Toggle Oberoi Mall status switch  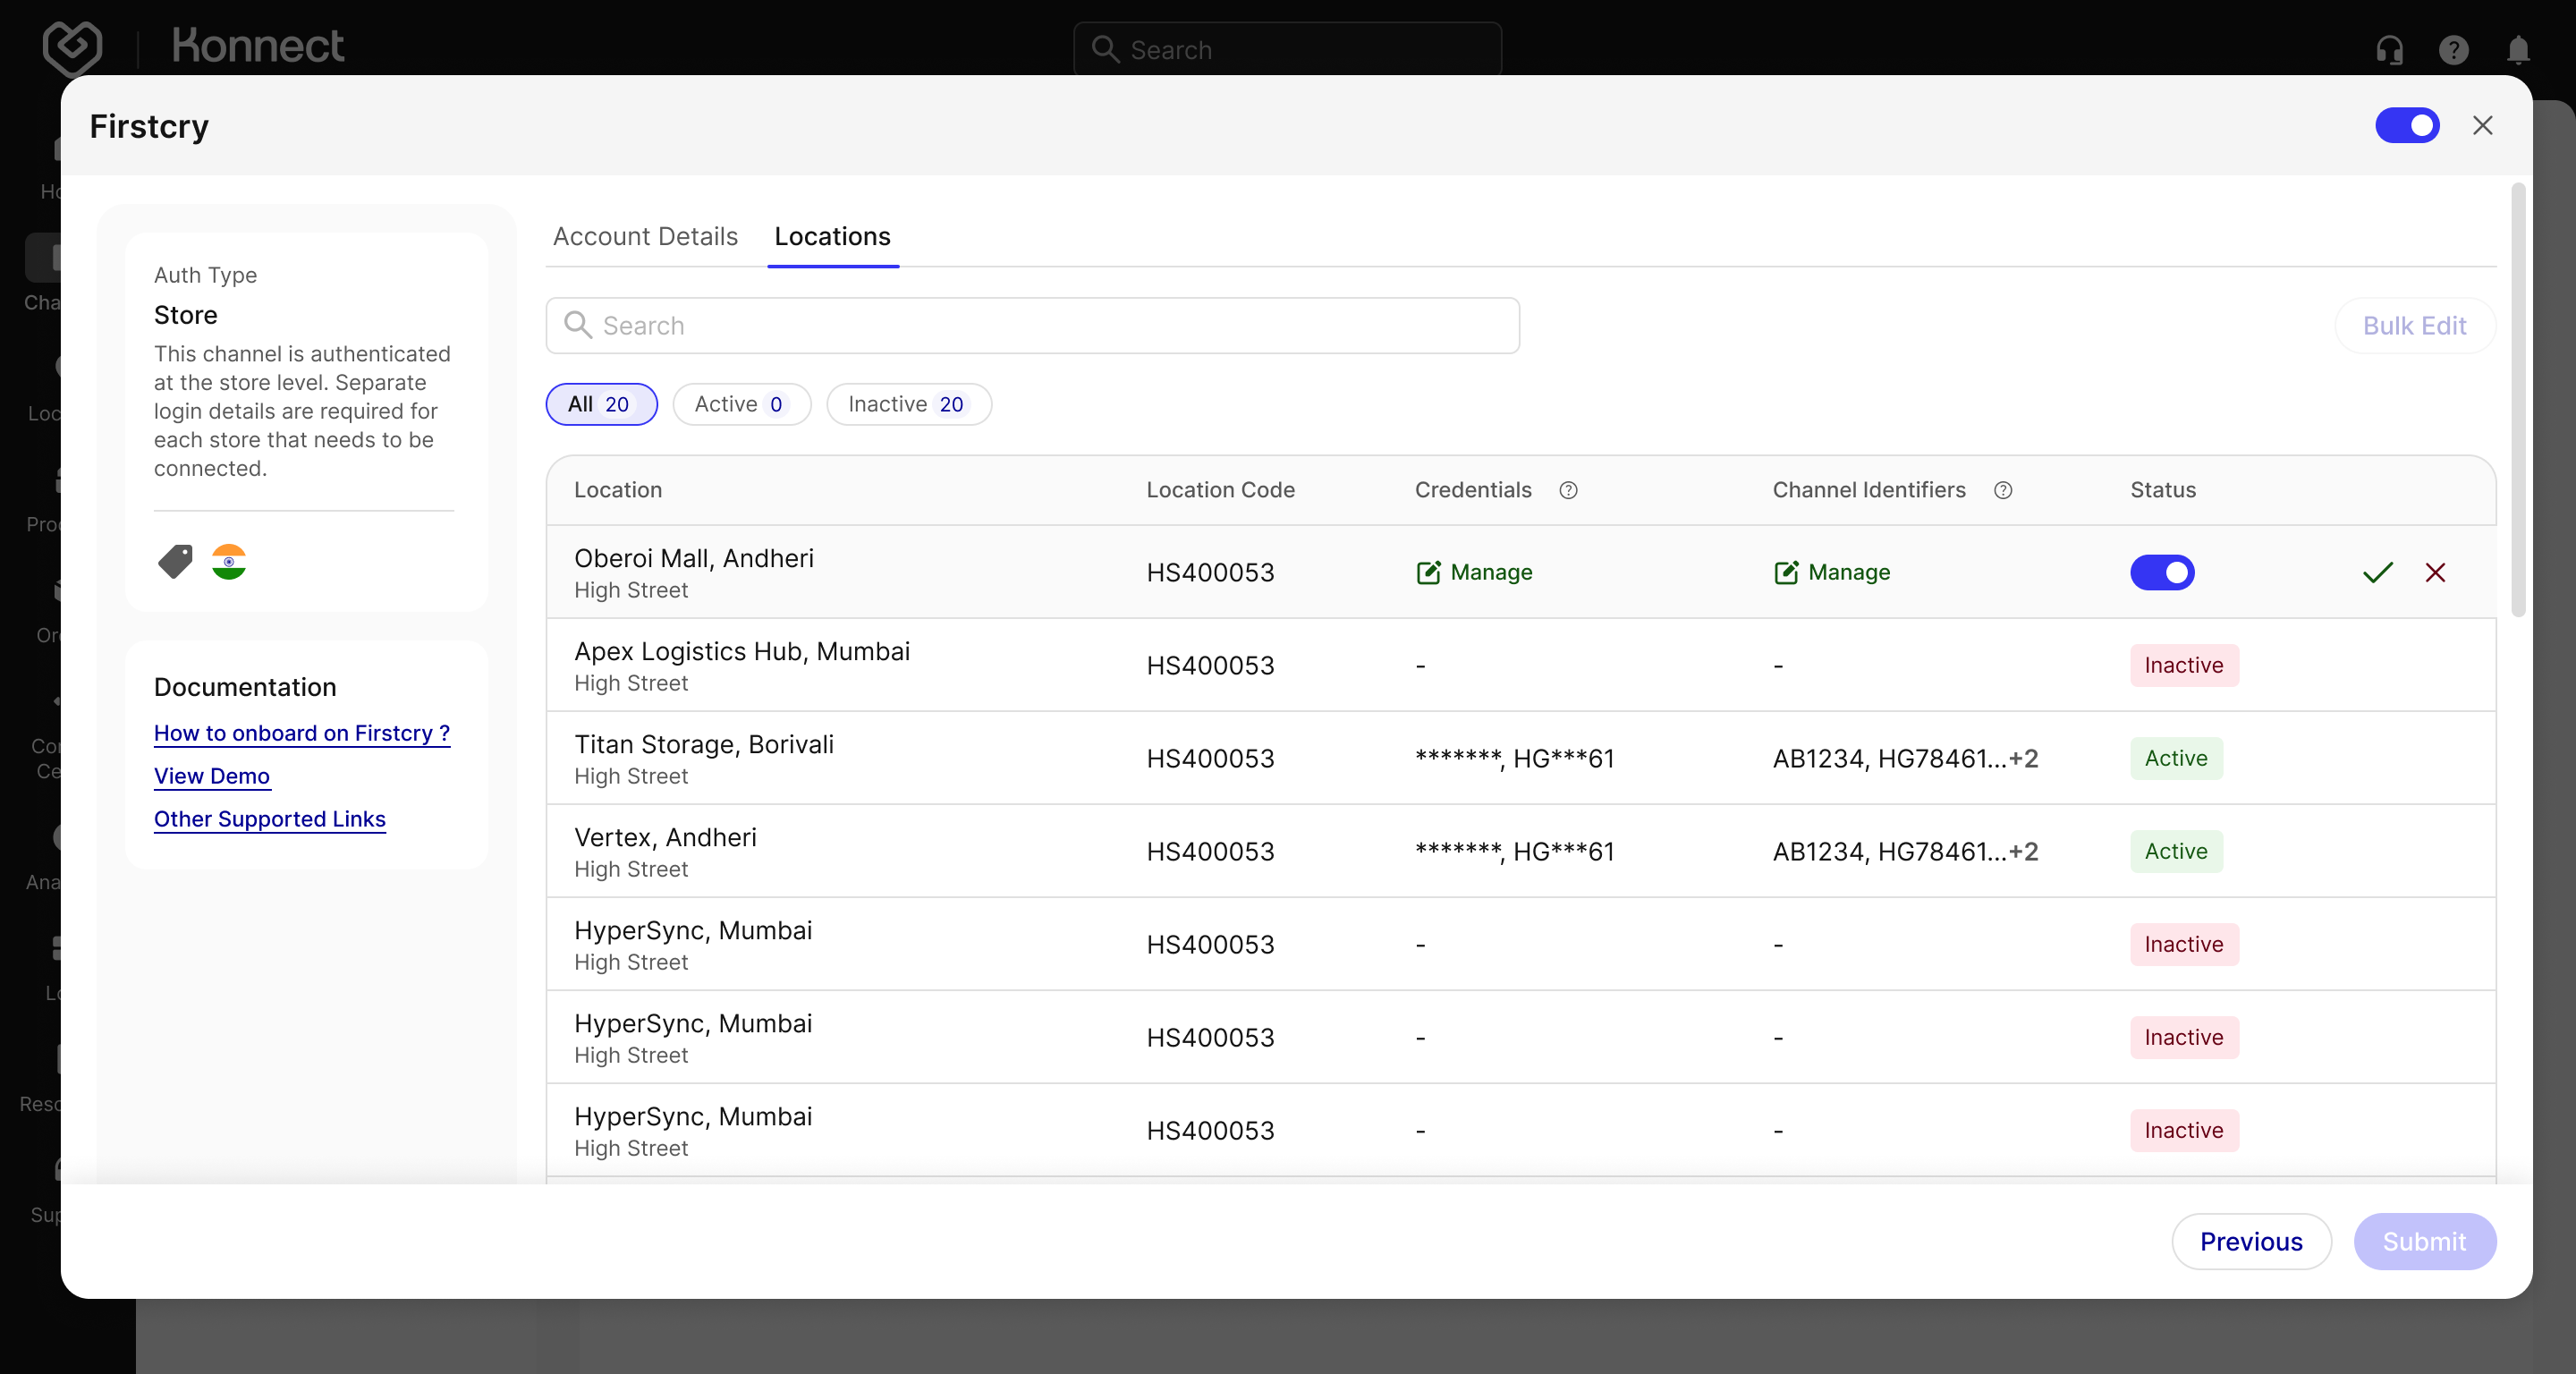2162,572
